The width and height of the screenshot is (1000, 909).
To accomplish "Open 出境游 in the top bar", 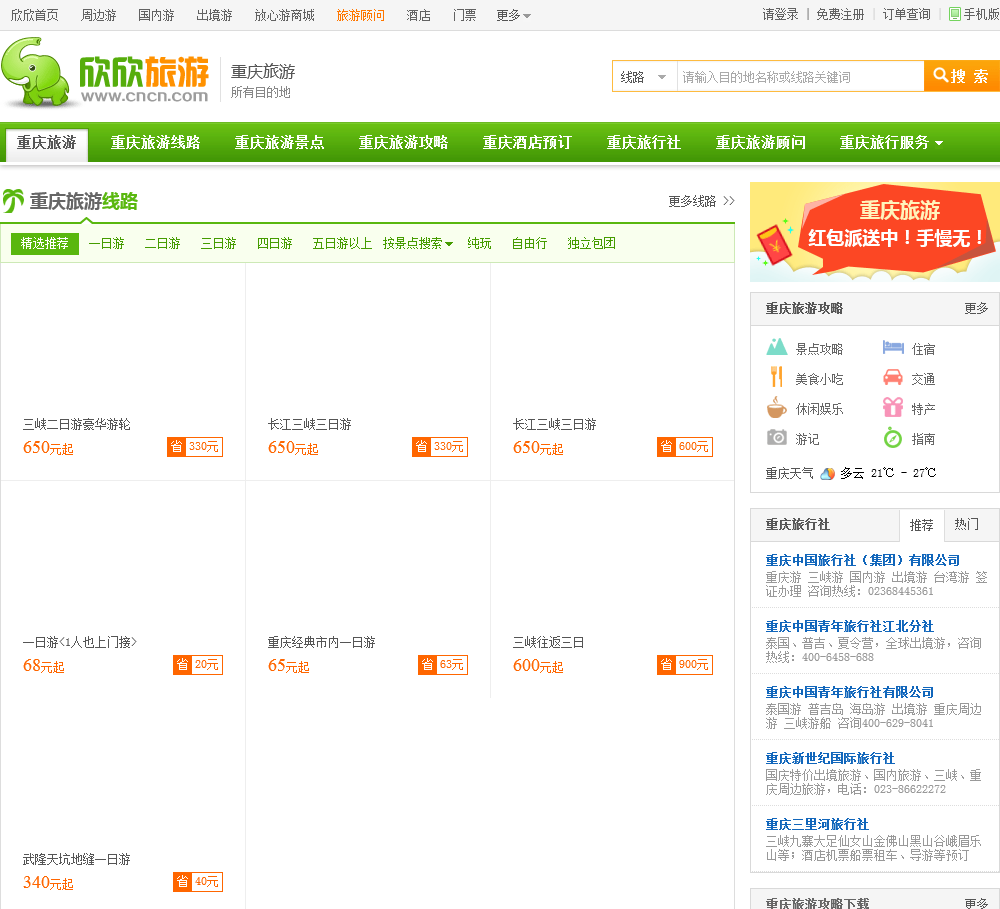I will (214, 15).
